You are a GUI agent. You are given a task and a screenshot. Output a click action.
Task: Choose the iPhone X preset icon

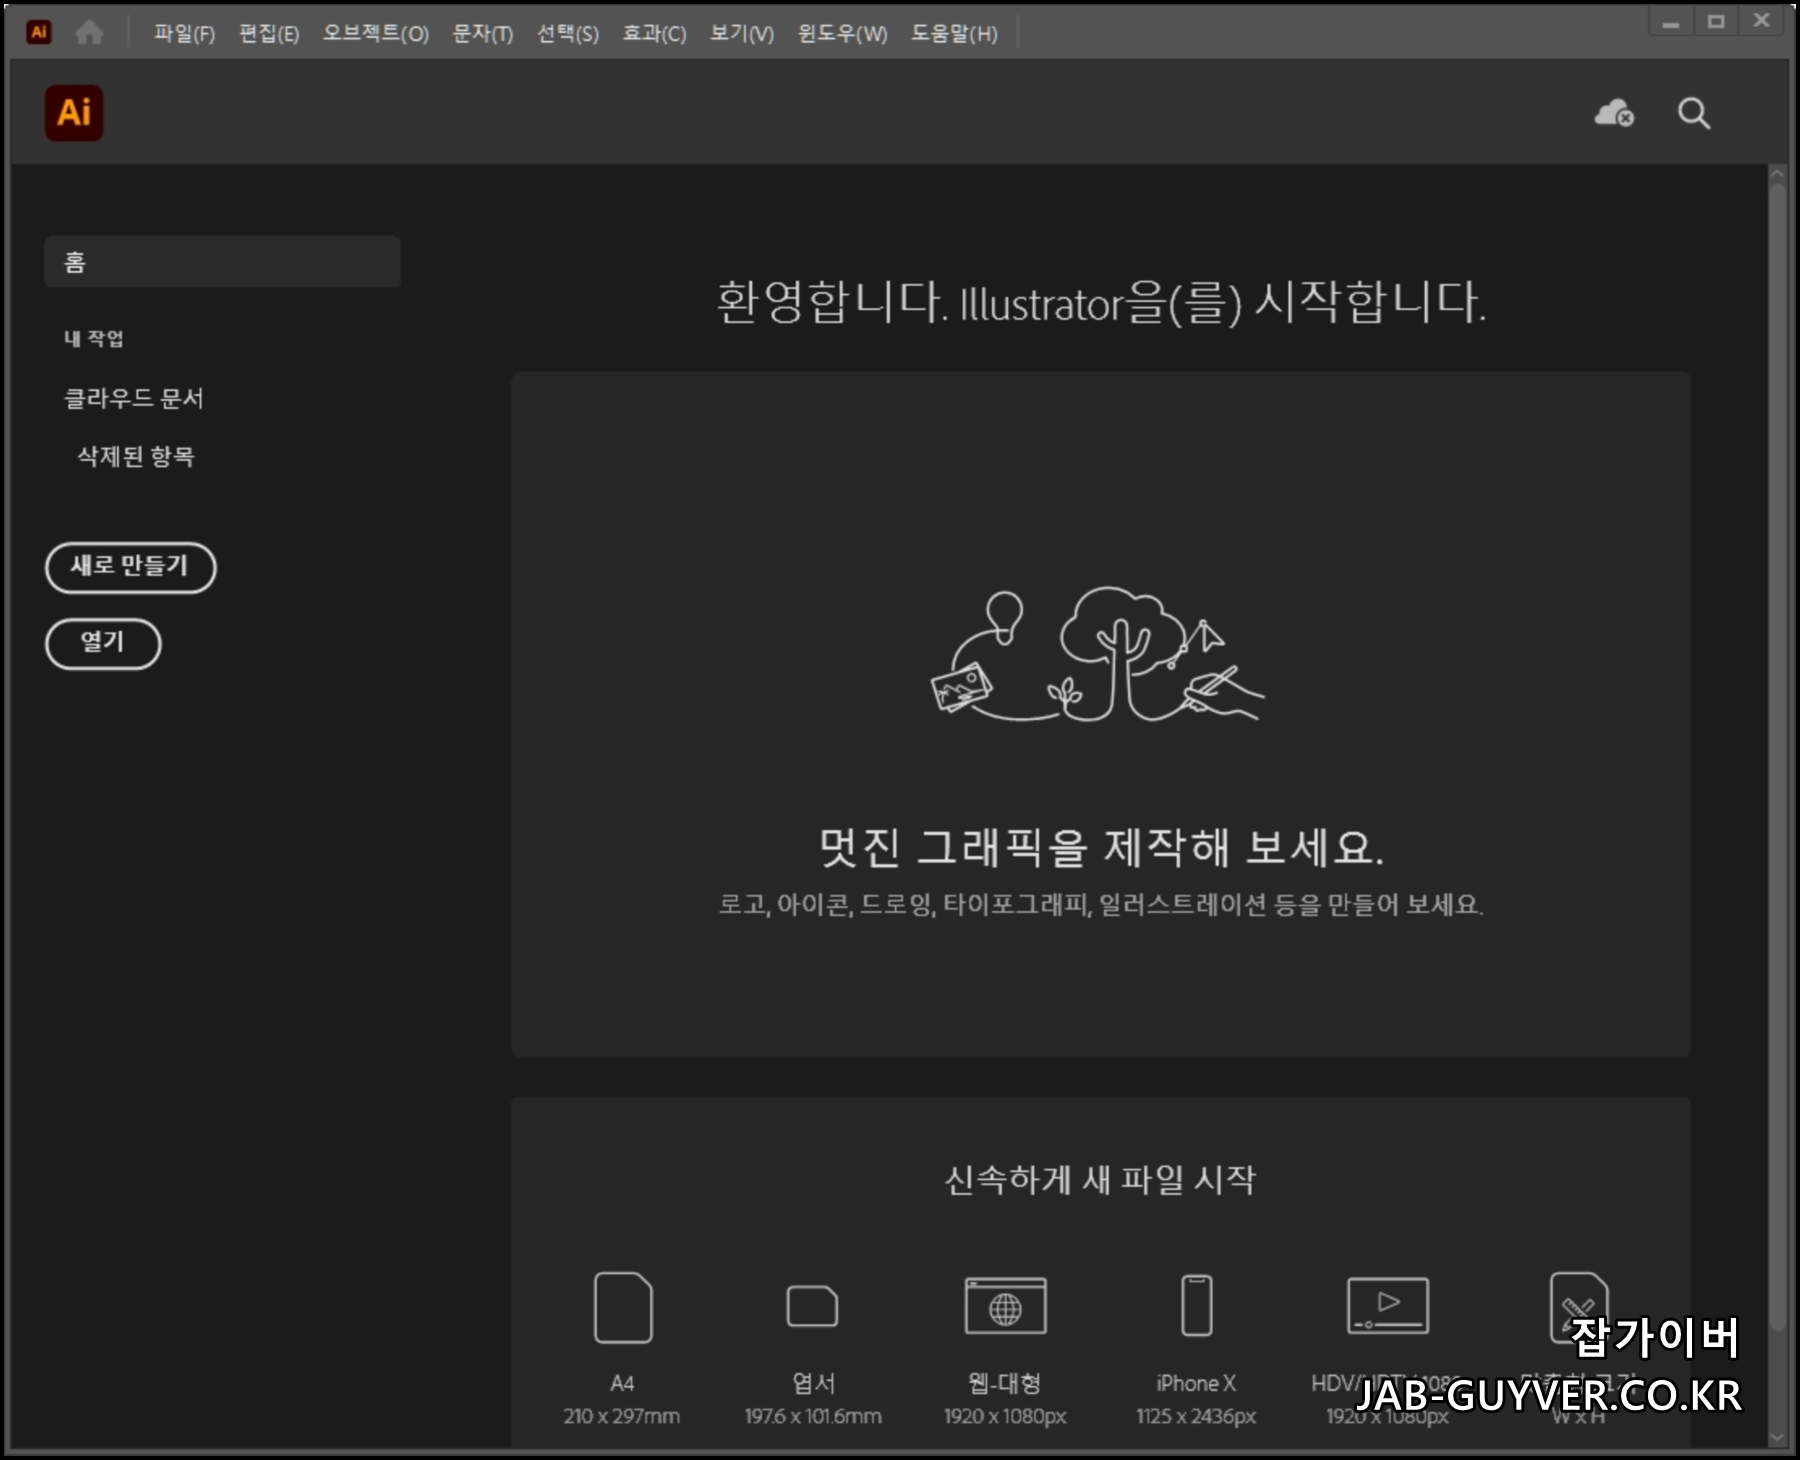coord(1196,1305)
